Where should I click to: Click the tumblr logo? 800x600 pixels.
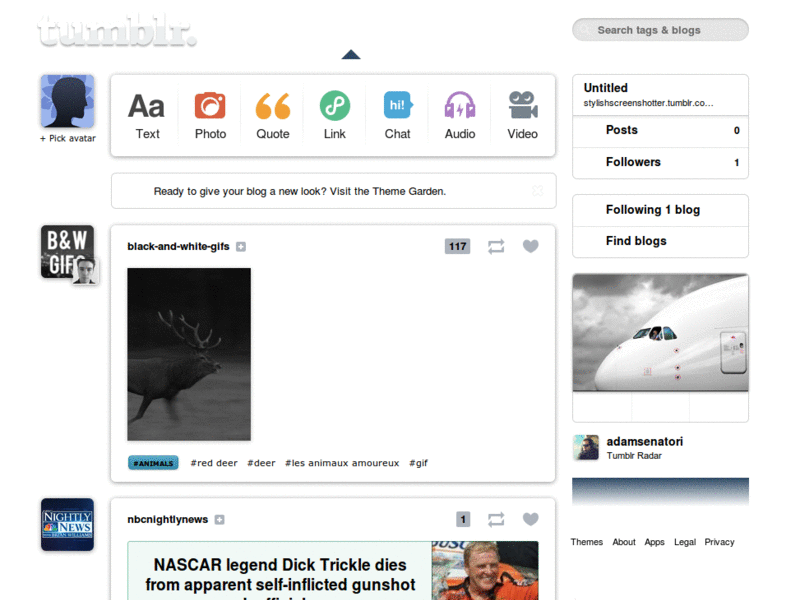pos(117,32)
